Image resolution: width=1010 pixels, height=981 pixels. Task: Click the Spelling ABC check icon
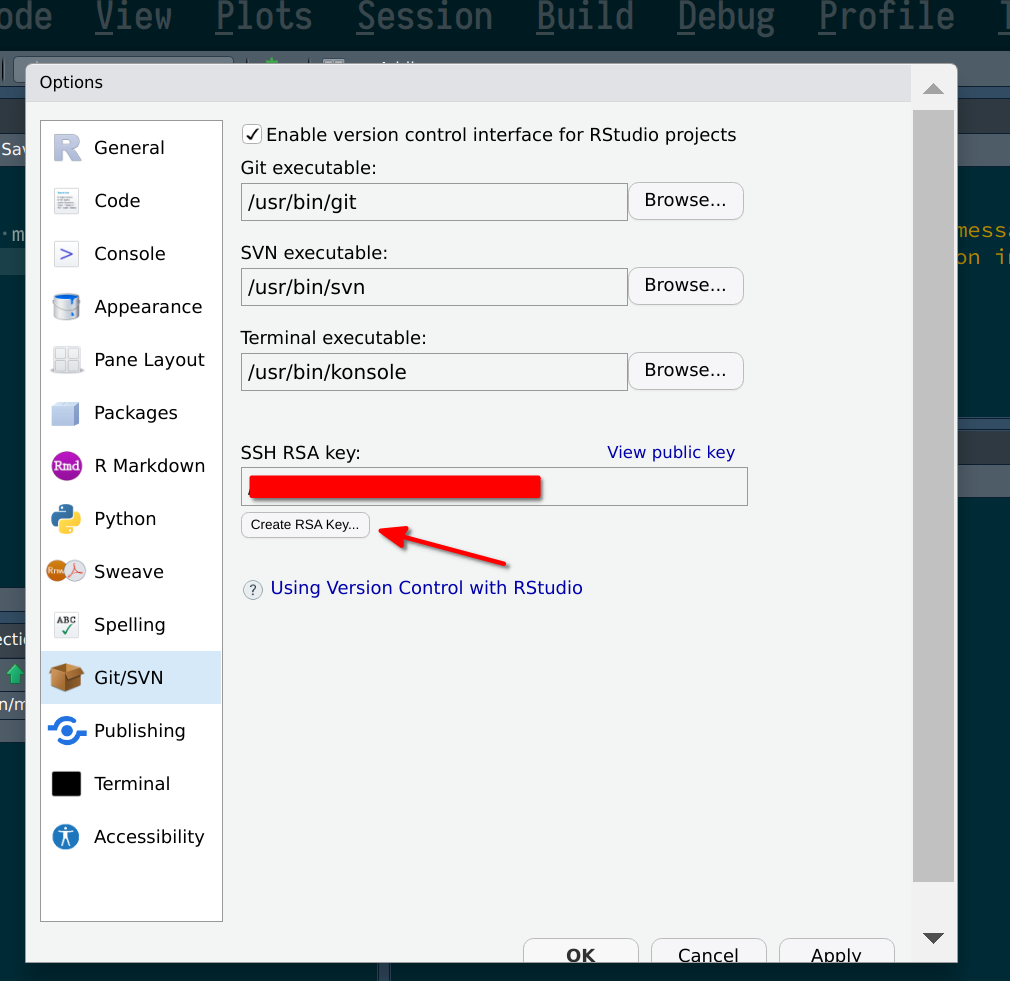[66, 625]
